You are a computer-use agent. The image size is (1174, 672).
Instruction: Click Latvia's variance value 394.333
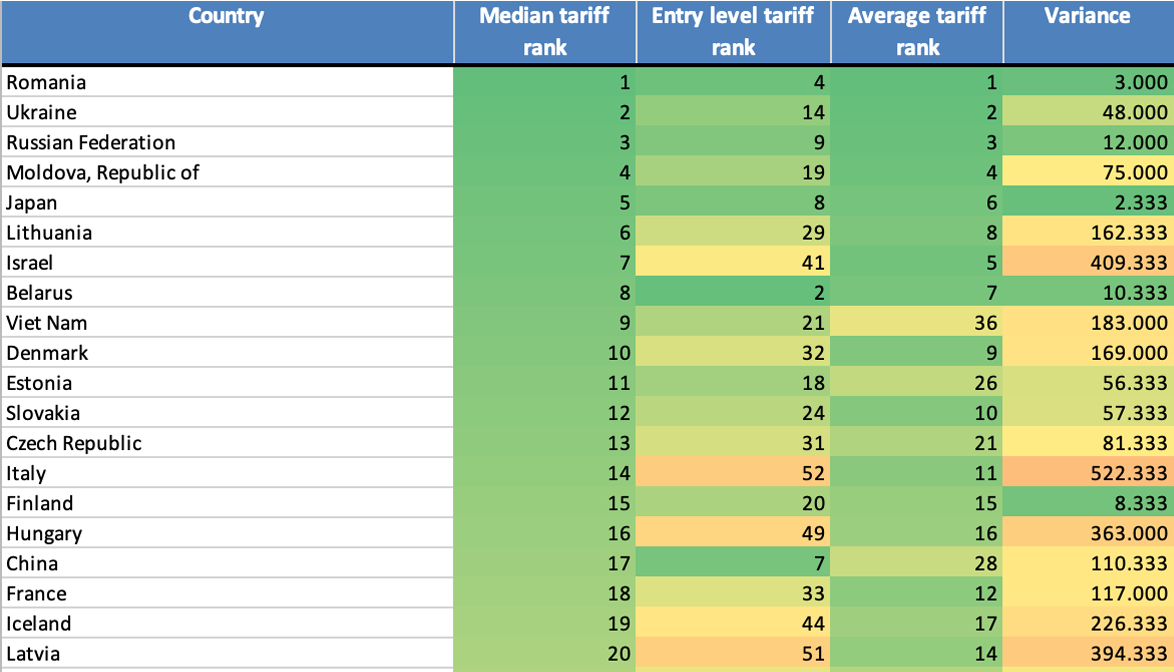point(1130,653)
